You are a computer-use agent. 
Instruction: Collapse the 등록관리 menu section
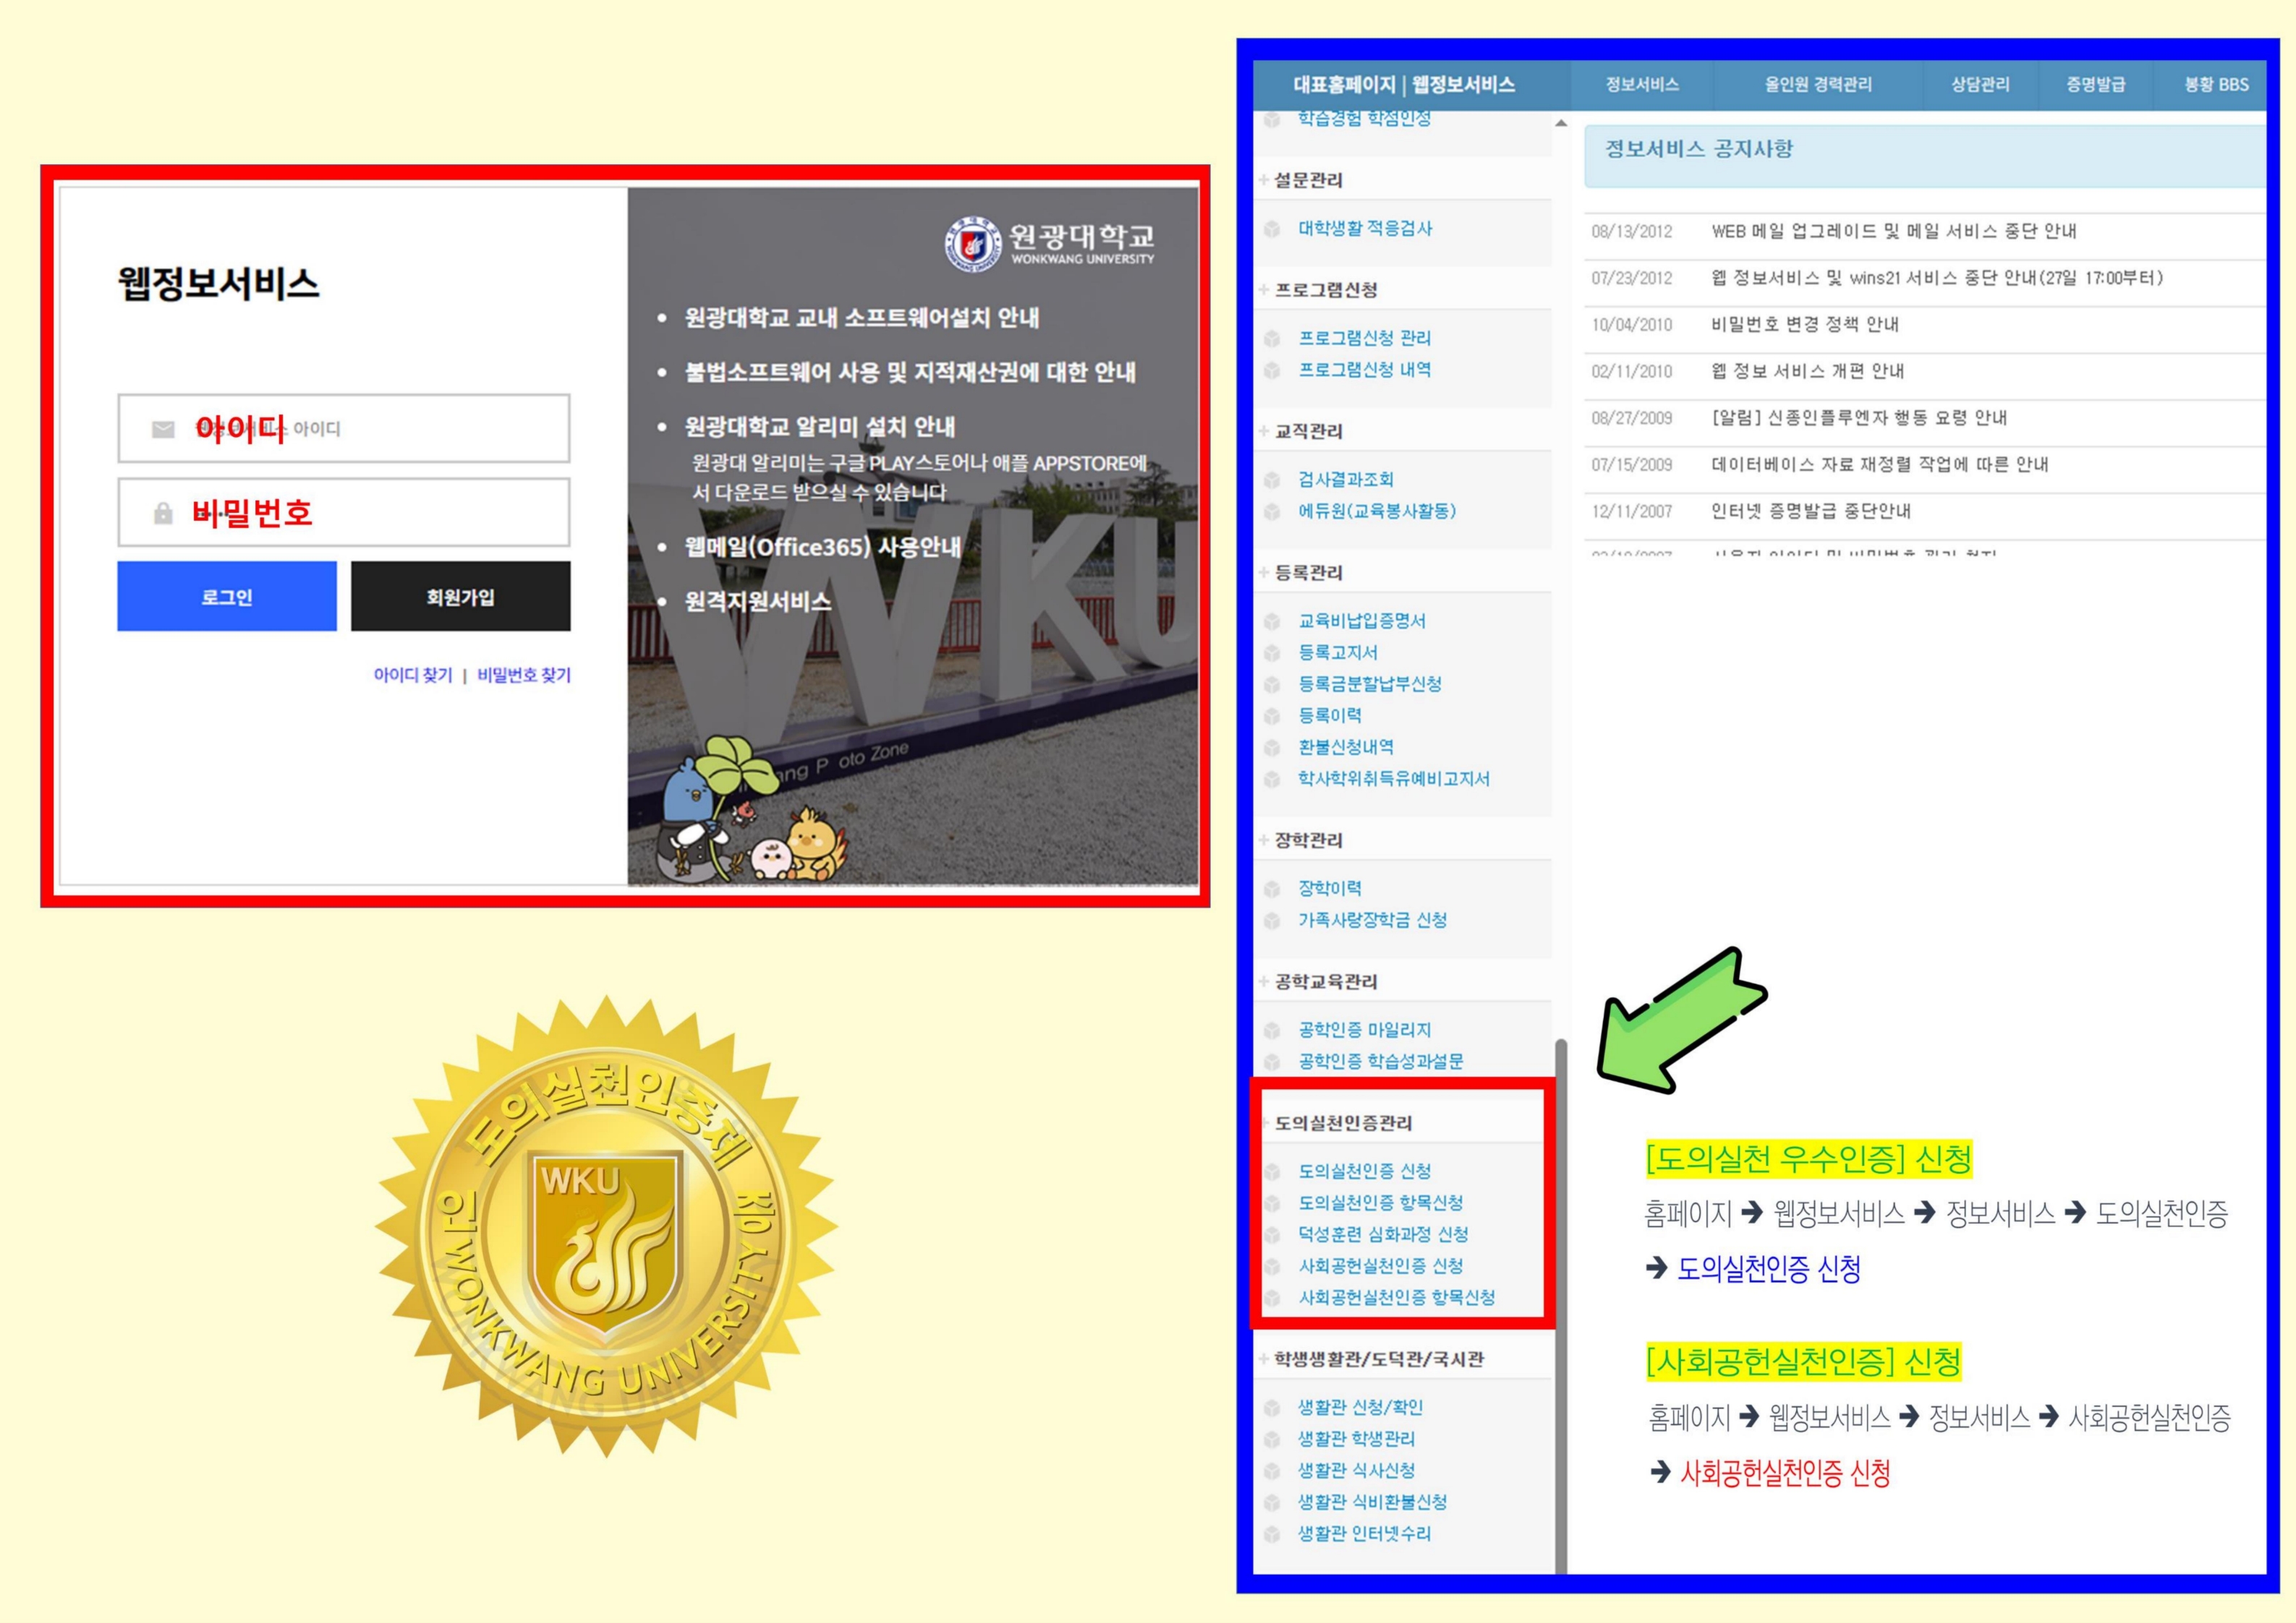[1308, 573]
